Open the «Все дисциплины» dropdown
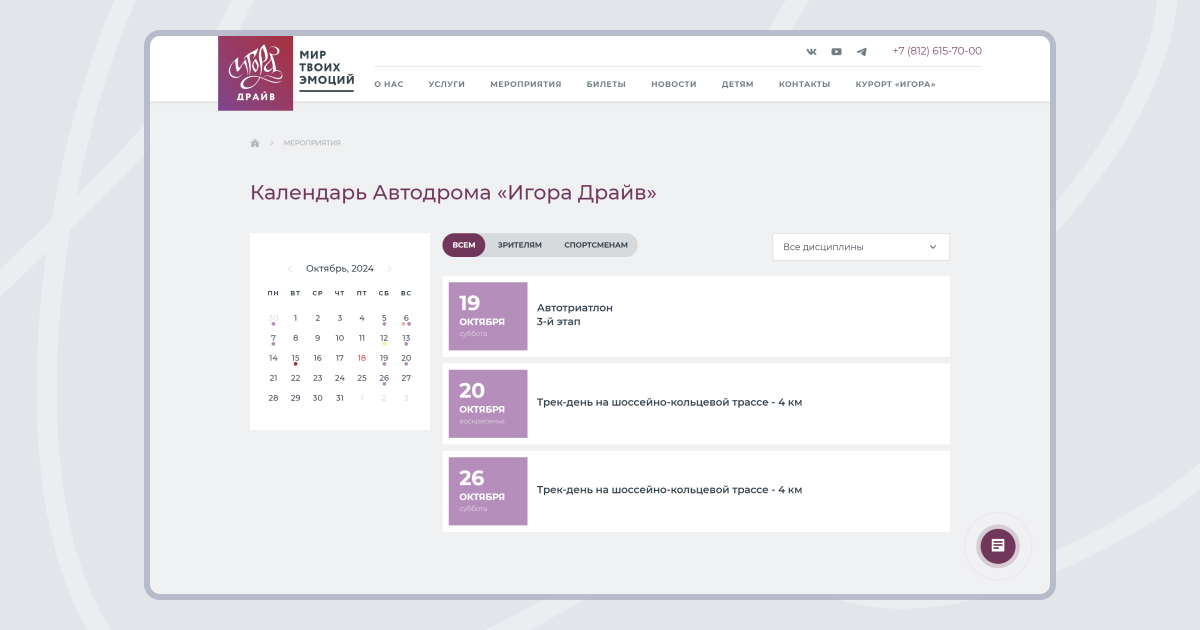 tap(861, 247)
